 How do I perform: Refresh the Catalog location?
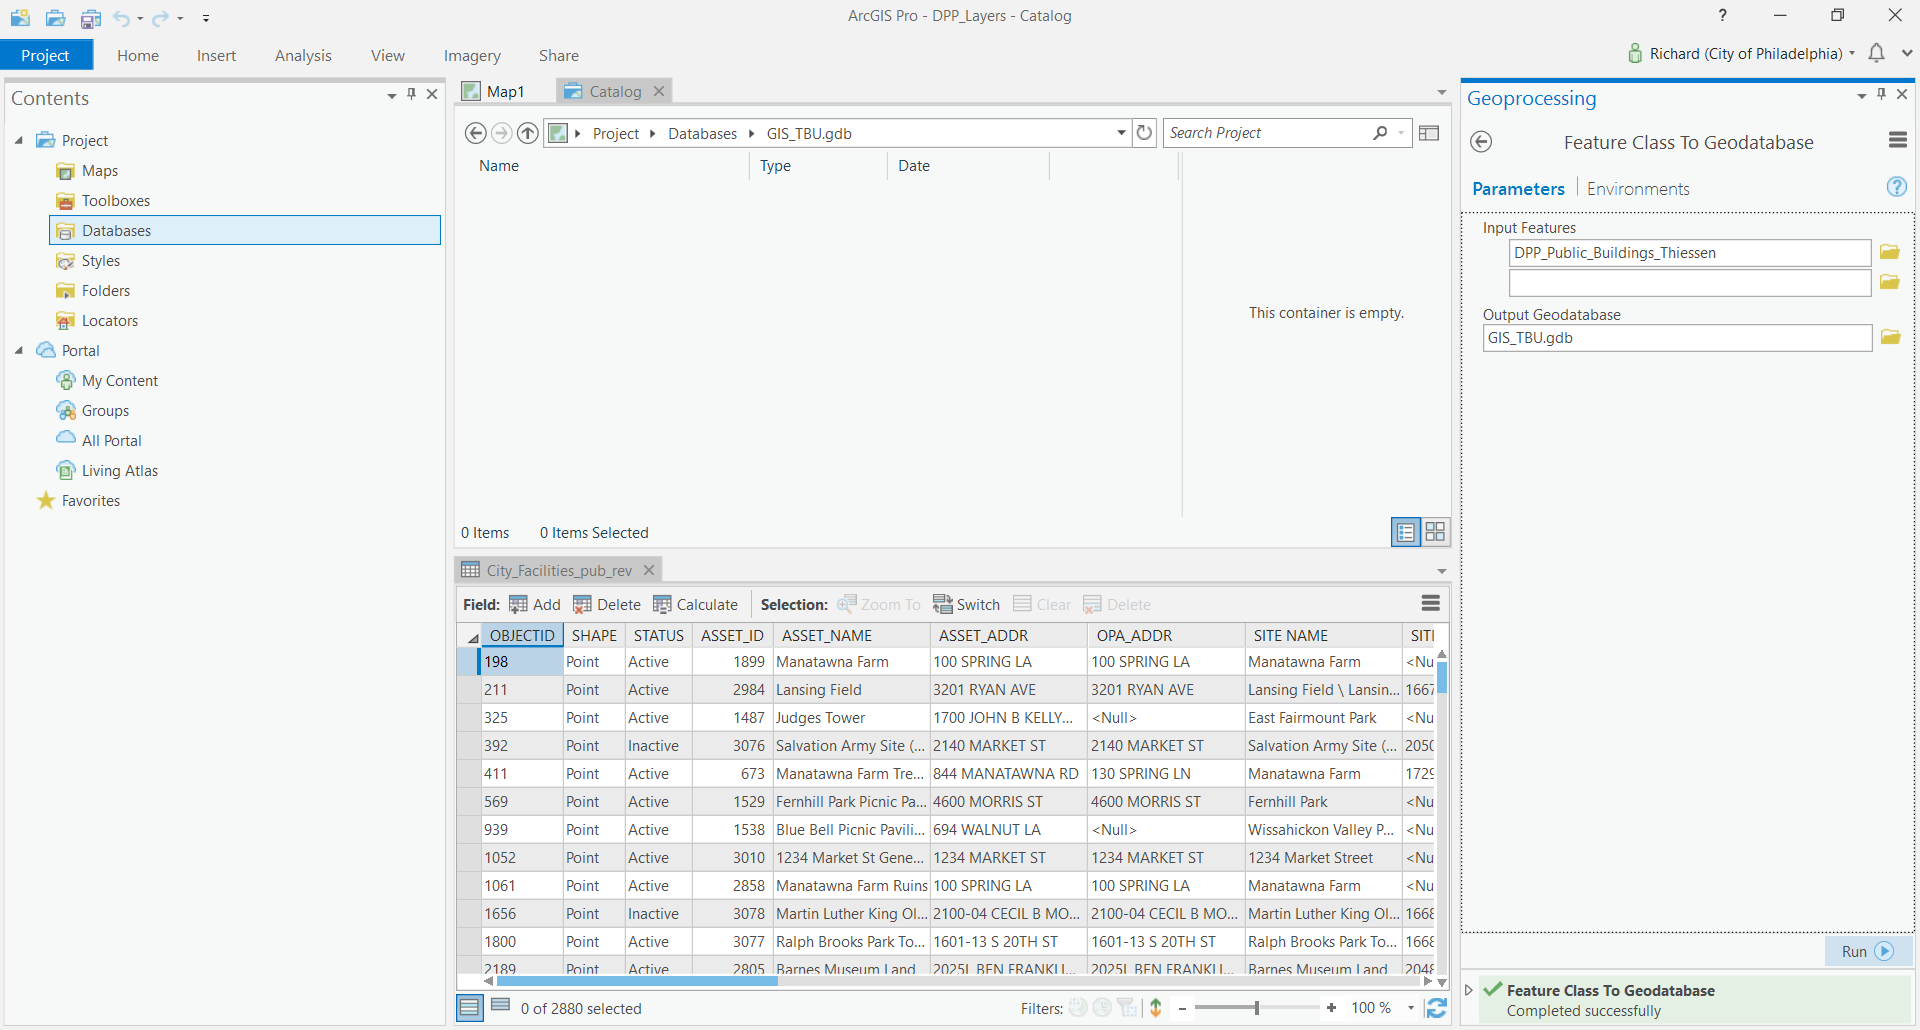1145,133
